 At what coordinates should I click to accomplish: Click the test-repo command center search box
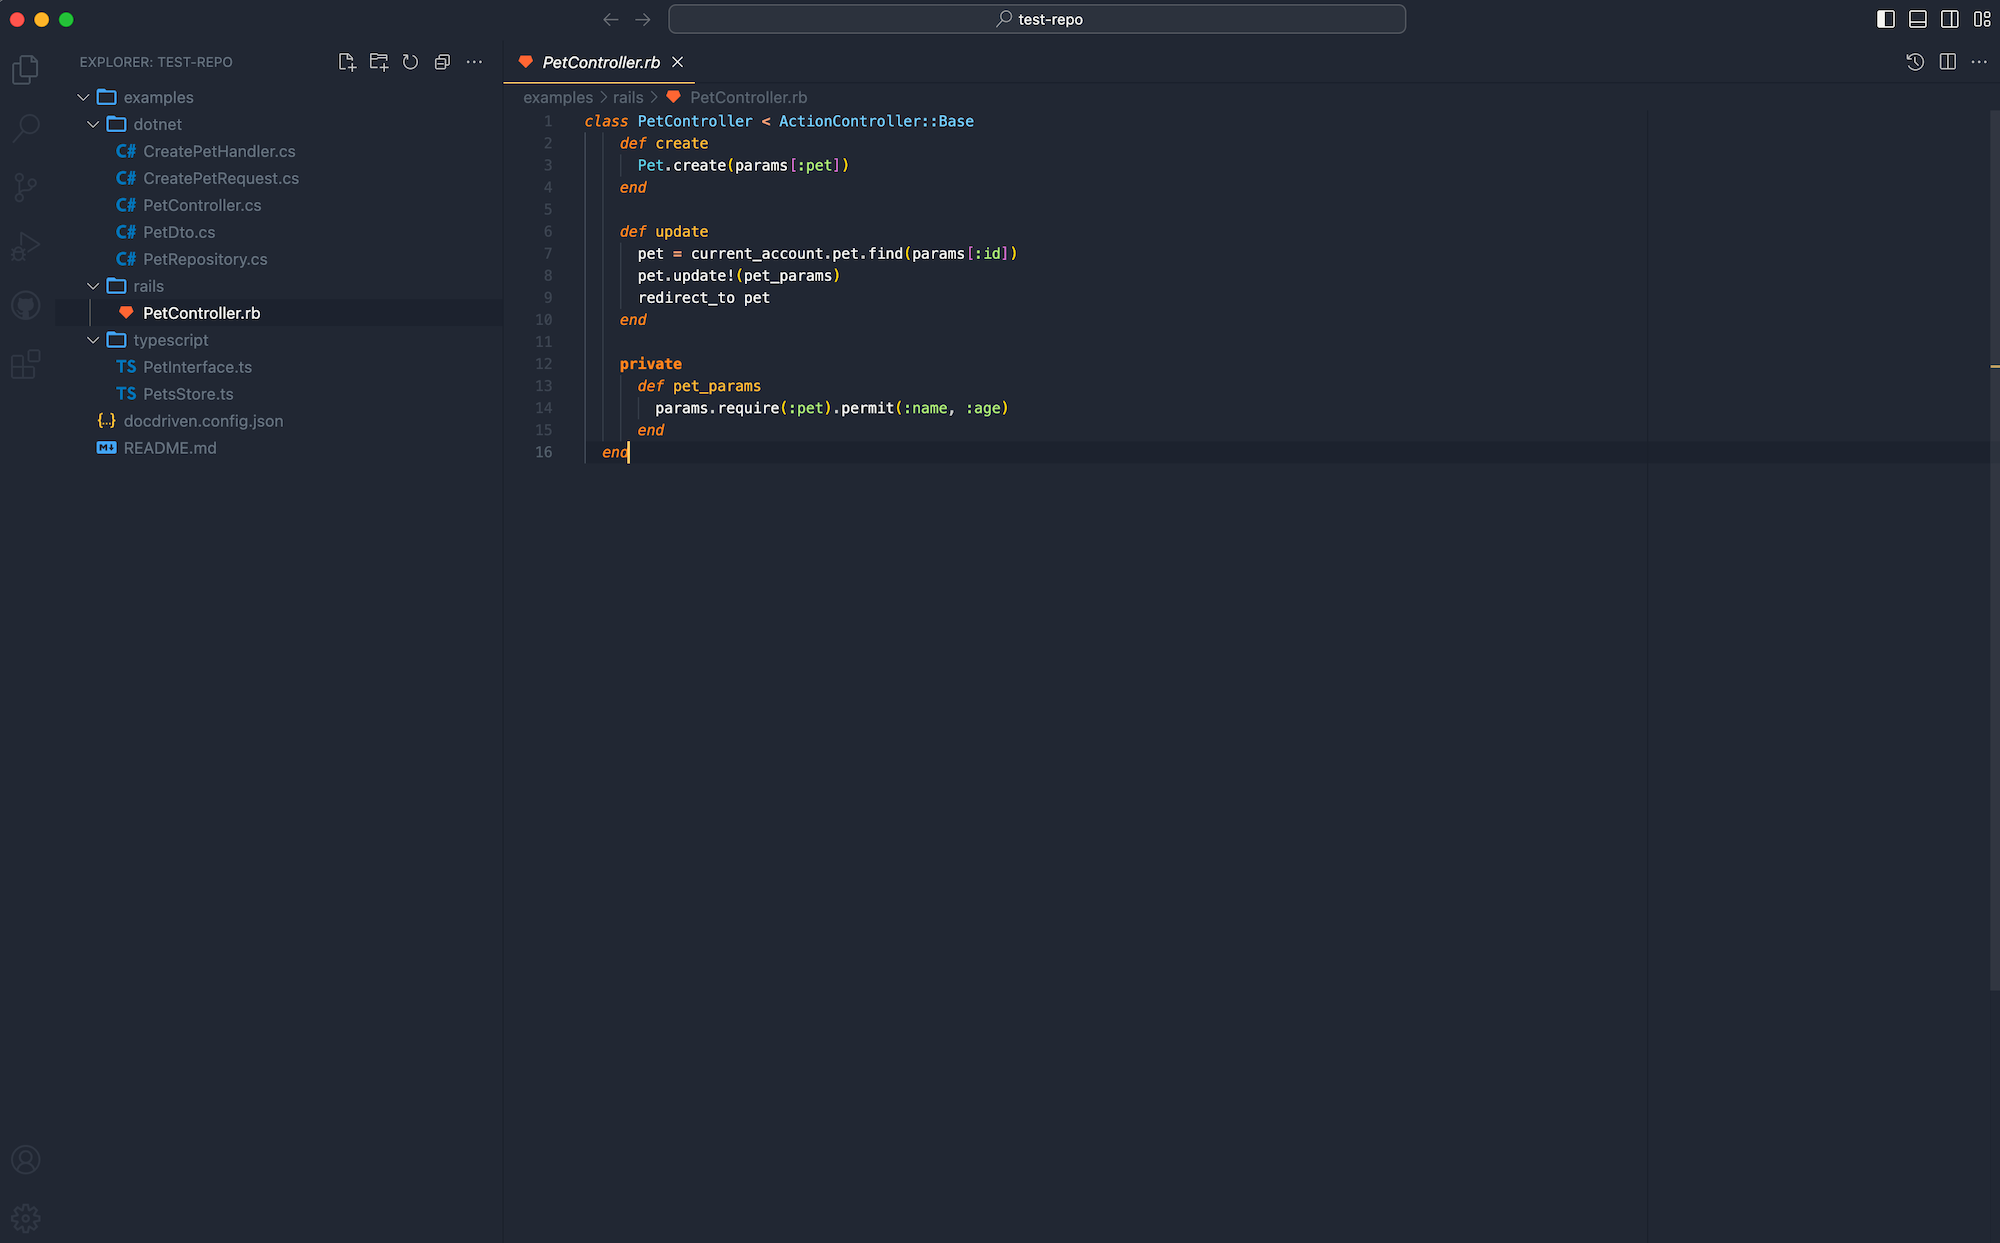point(1038,19)
